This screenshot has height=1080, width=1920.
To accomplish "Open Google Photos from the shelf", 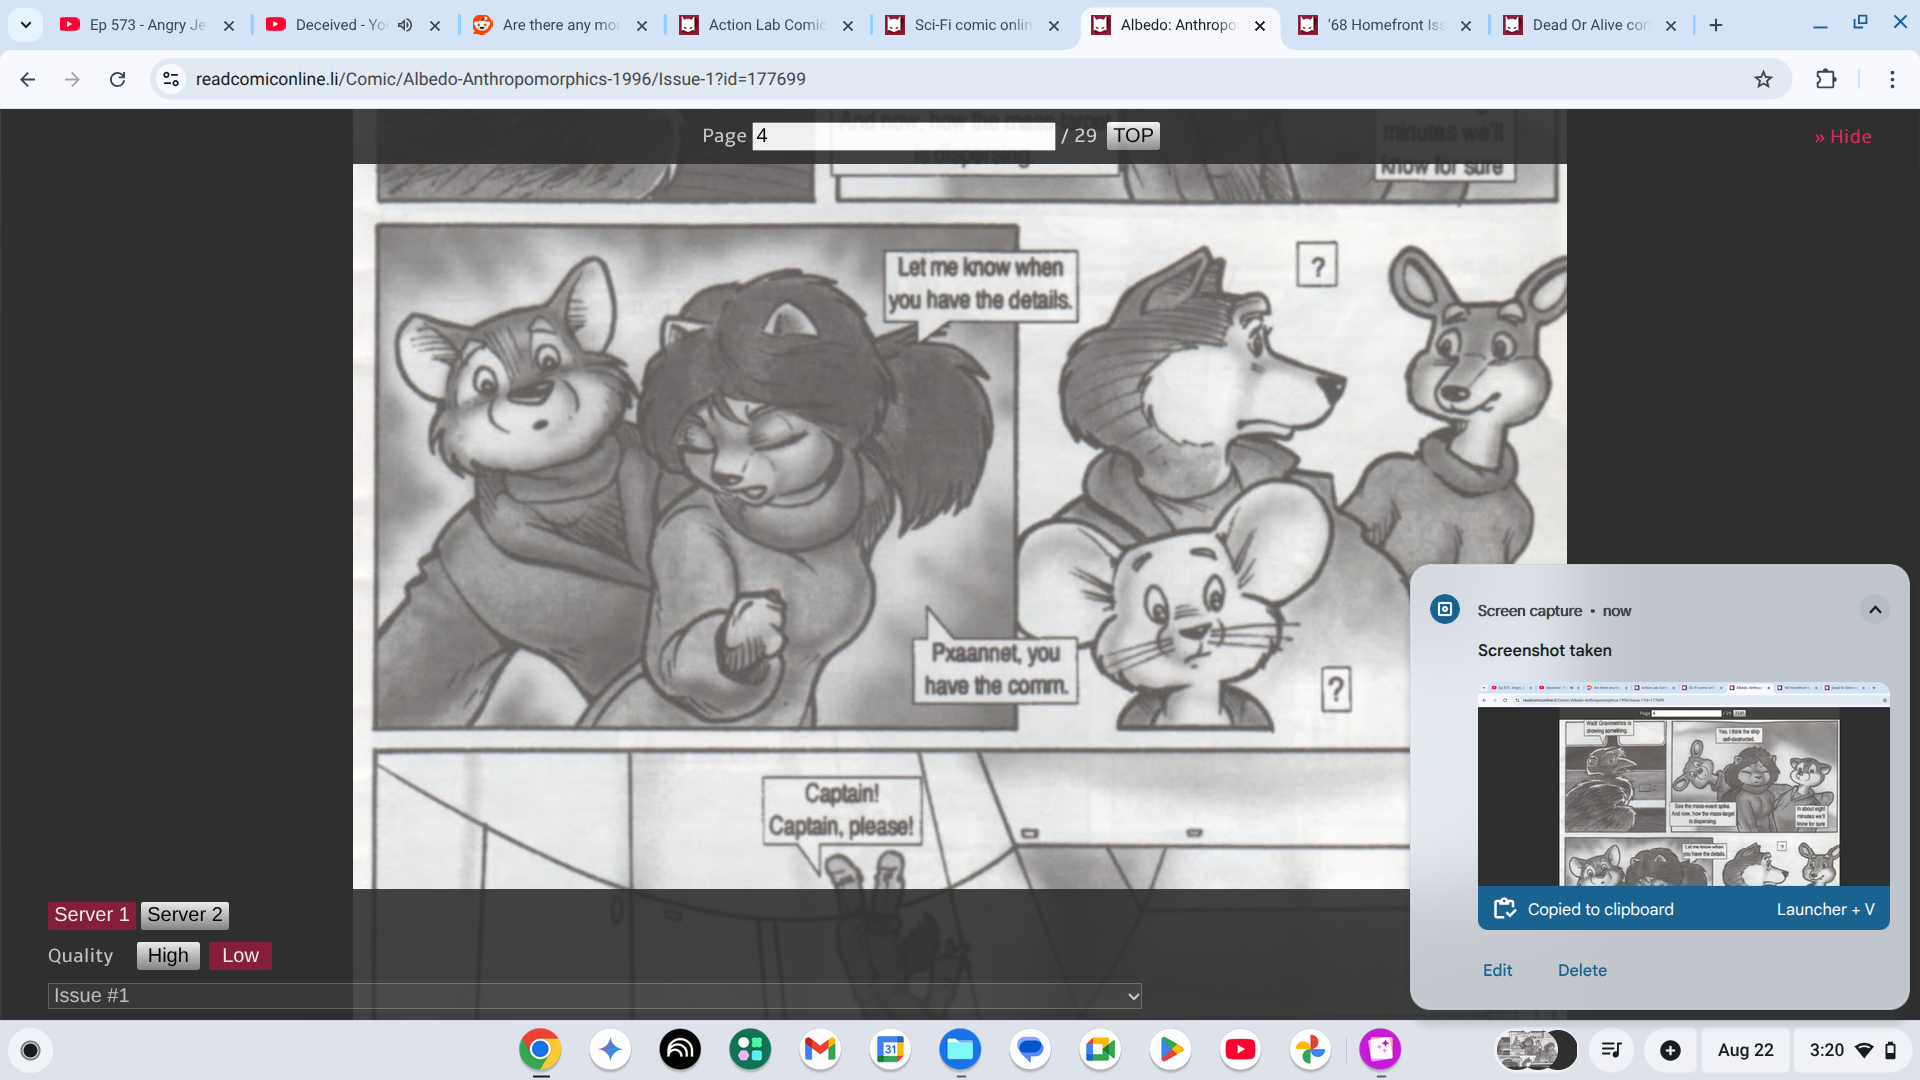I will point(1310,1049).
